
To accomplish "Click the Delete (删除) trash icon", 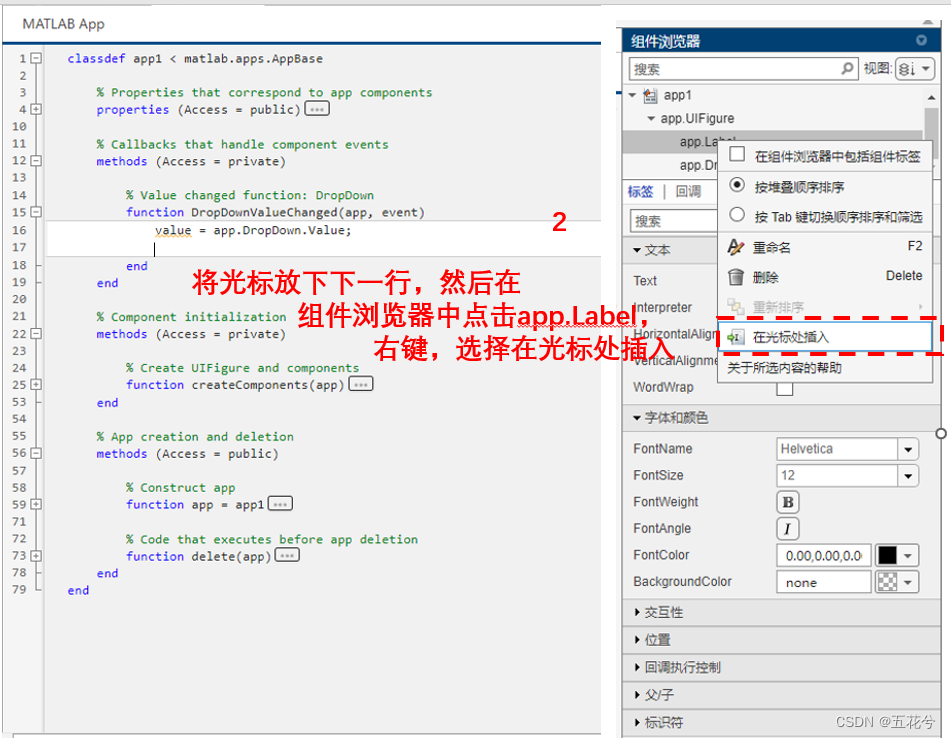I will (x=737, y=275).
